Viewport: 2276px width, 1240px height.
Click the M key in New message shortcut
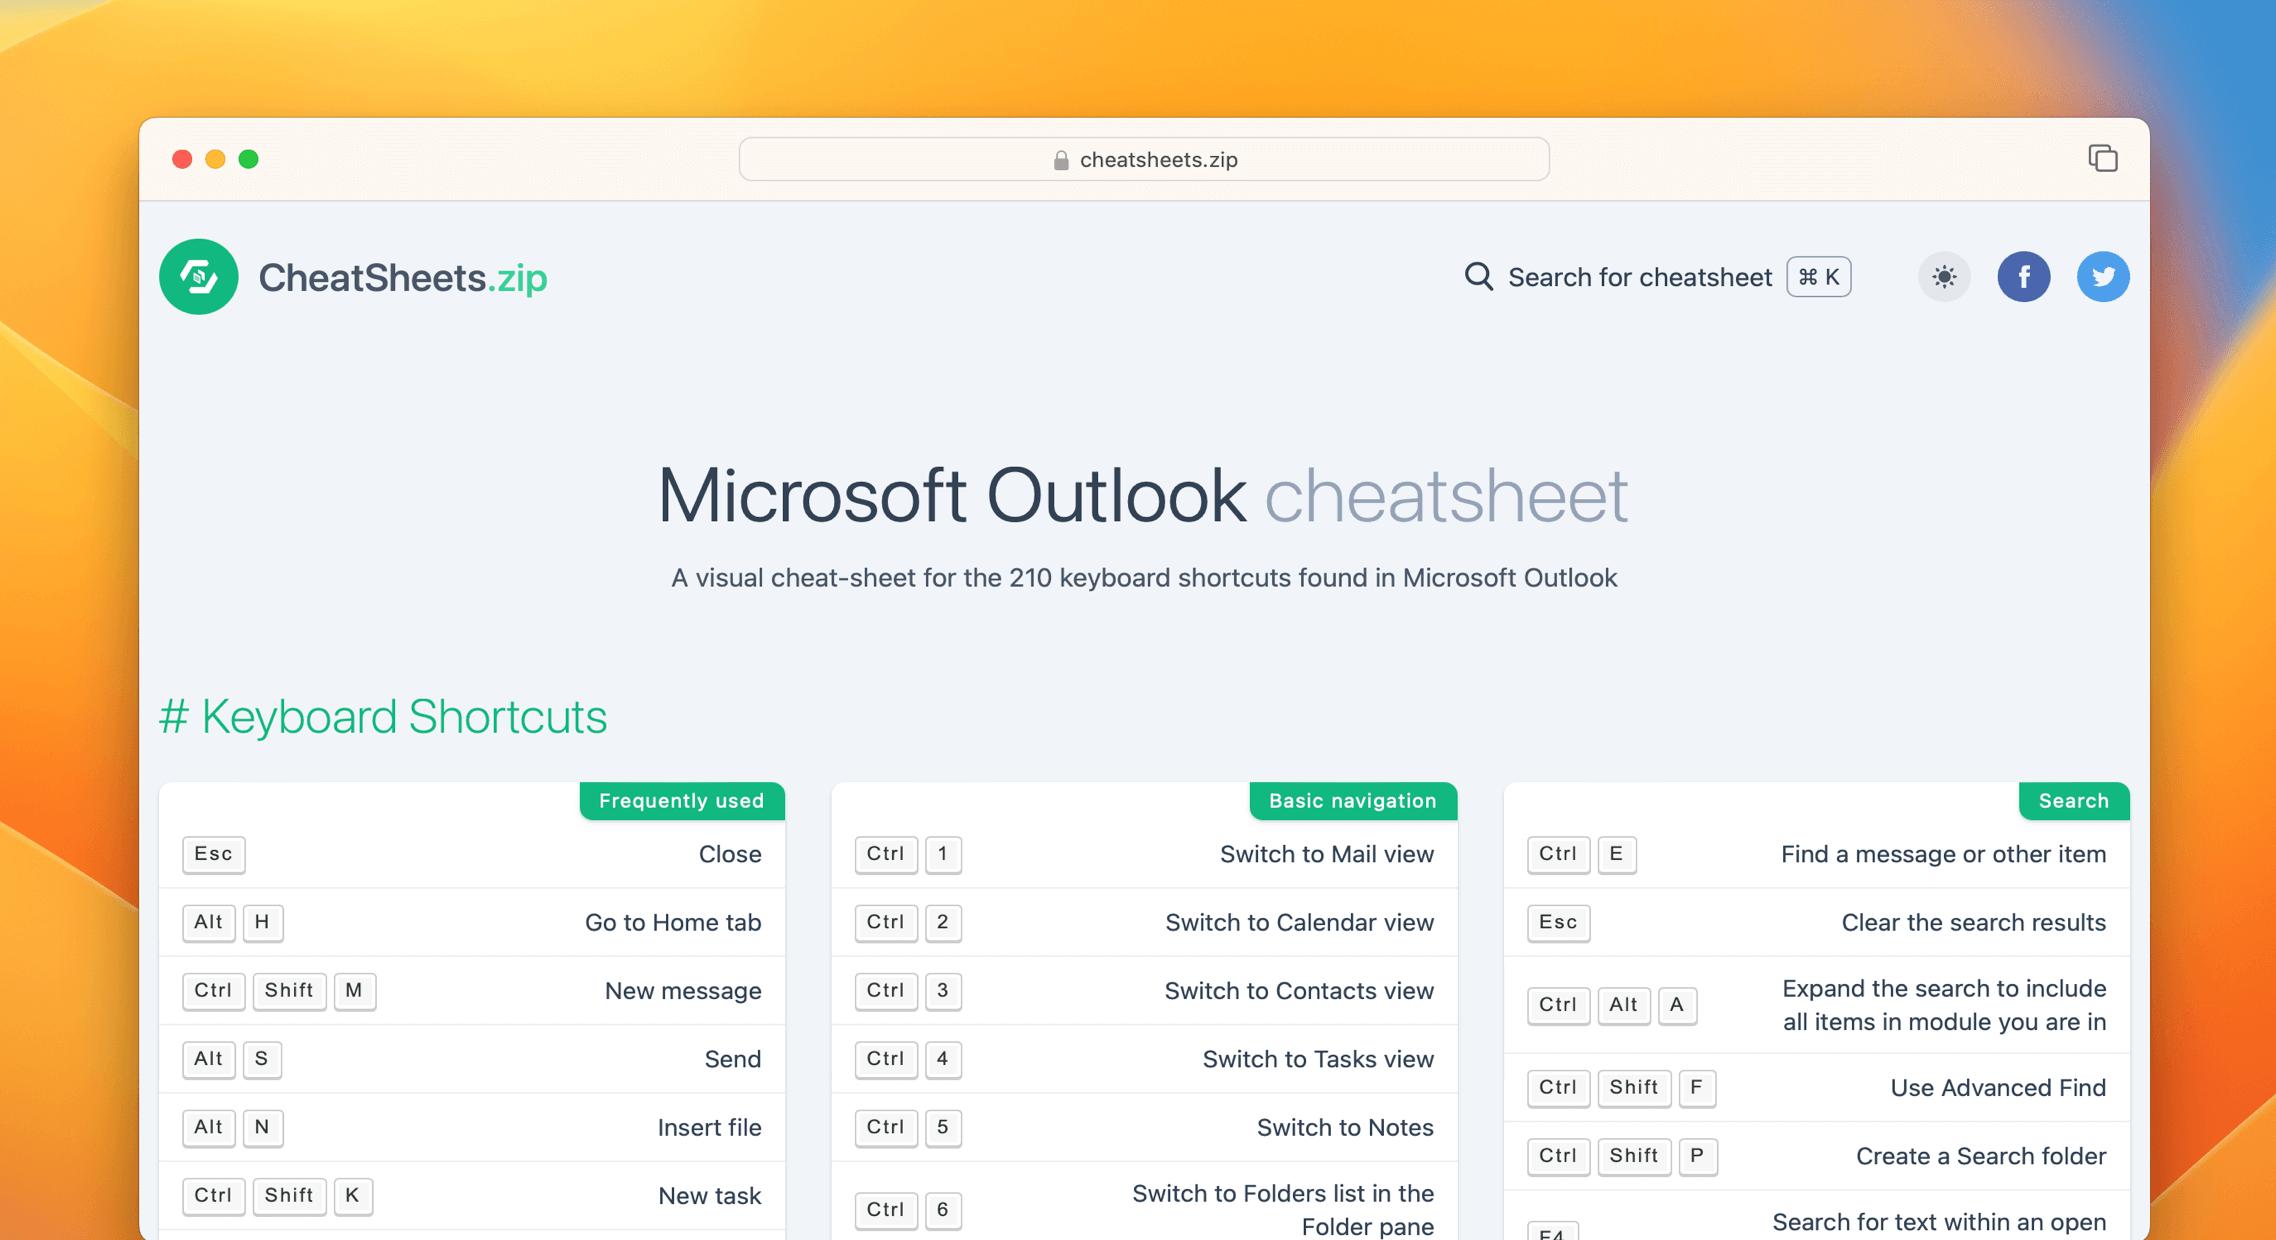[x=355, y=991]
